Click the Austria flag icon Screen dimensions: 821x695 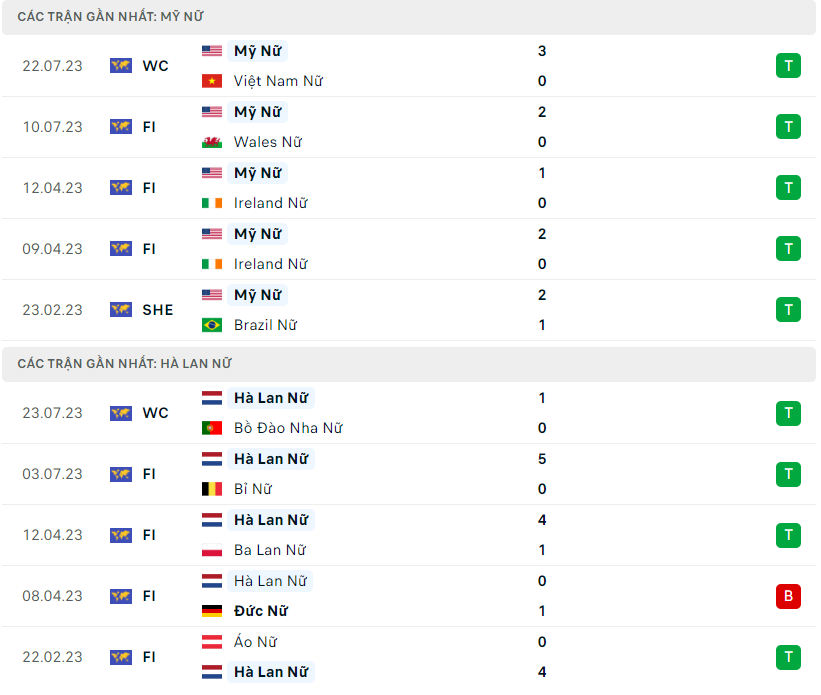coord(211,642)
